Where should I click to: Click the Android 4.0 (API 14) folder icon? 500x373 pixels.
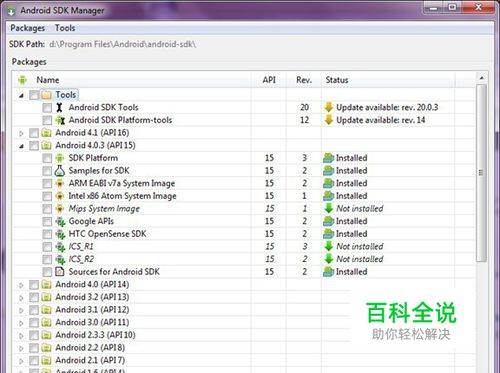pos(46,285)
